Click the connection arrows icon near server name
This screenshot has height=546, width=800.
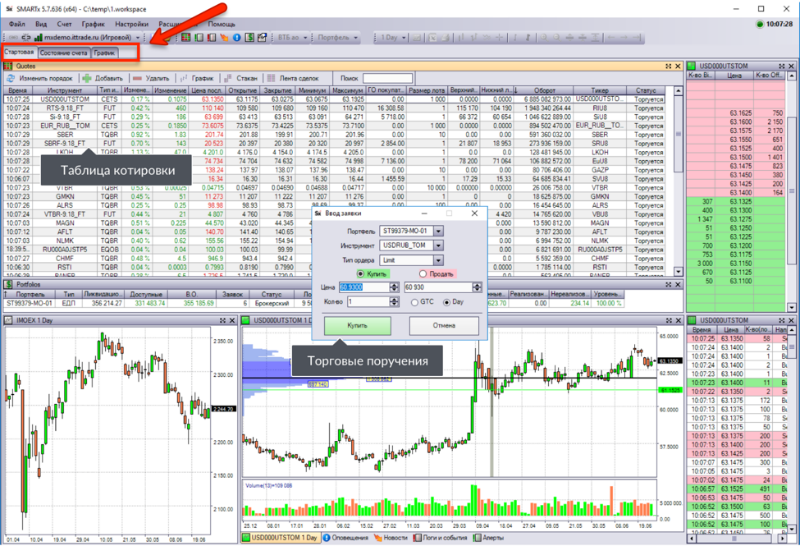tap(26, 37)
